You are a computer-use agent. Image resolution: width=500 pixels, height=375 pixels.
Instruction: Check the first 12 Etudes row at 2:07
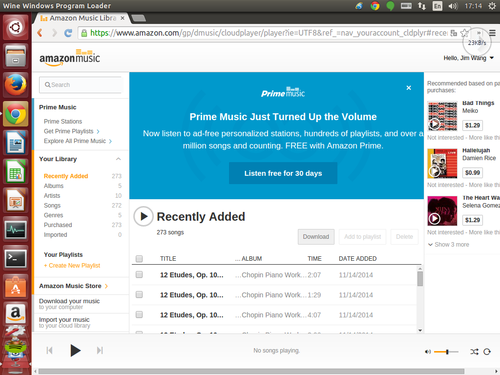pos(139,275)
